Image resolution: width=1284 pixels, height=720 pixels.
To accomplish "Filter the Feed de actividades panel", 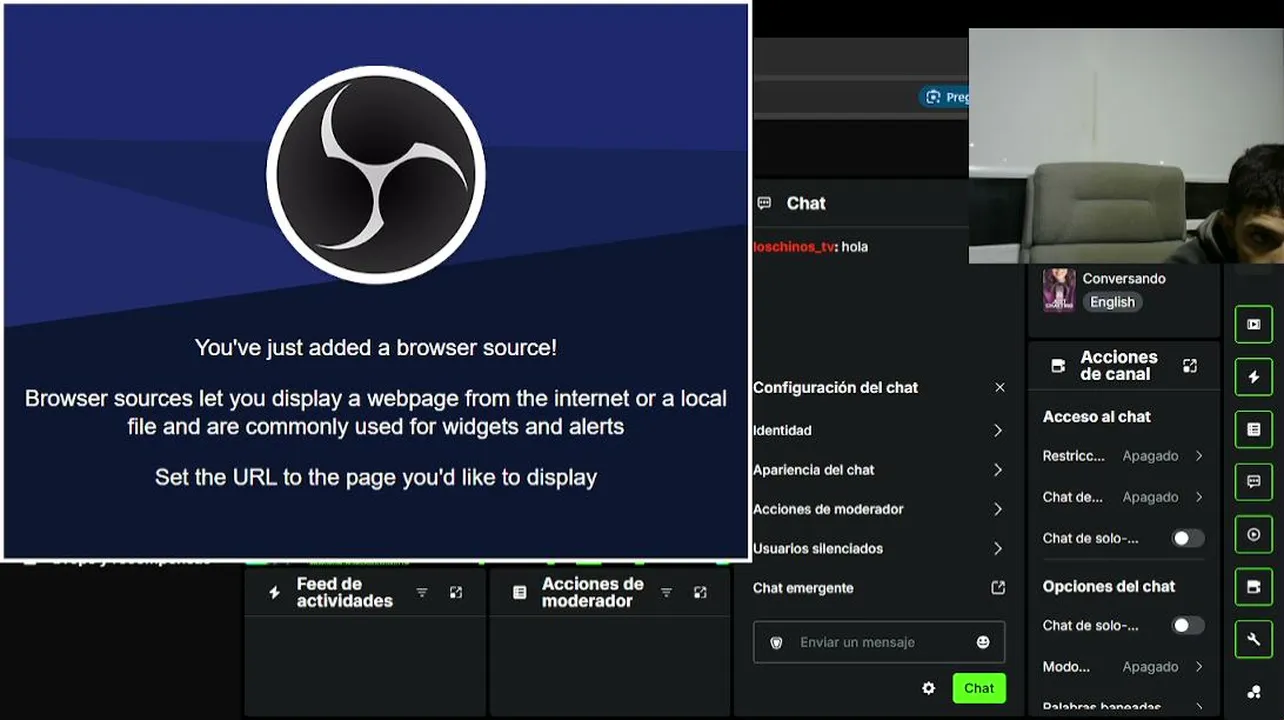I will pos(422,593).
